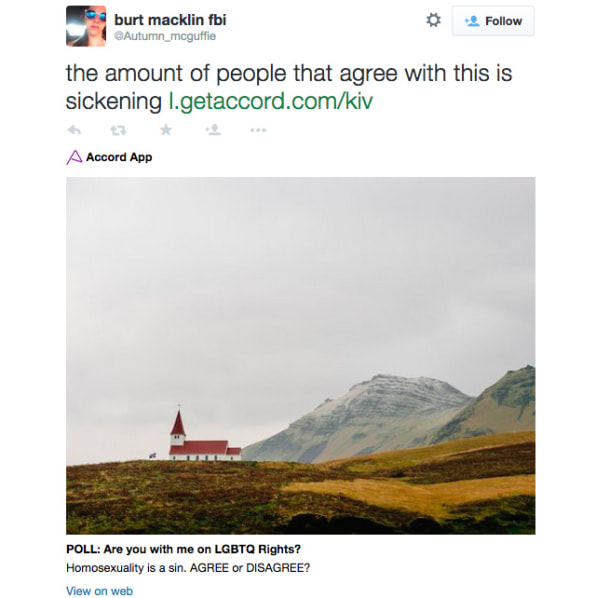Open the three-dots more options icon

tap(258, 130)
